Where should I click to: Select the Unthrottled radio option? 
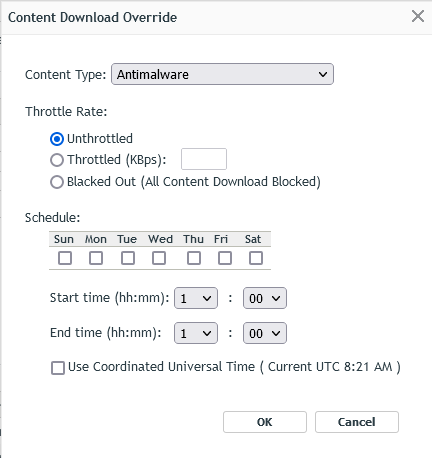click(57, 139)
